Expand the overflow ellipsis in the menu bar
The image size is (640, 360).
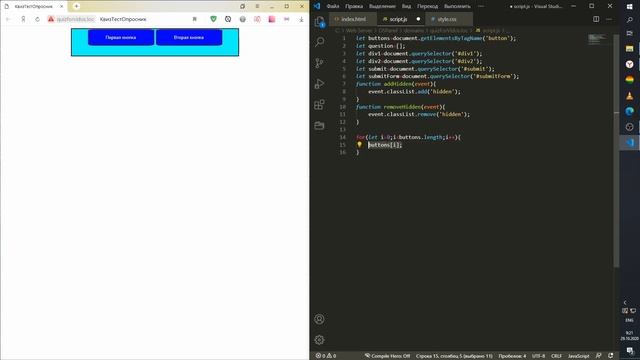480,6
